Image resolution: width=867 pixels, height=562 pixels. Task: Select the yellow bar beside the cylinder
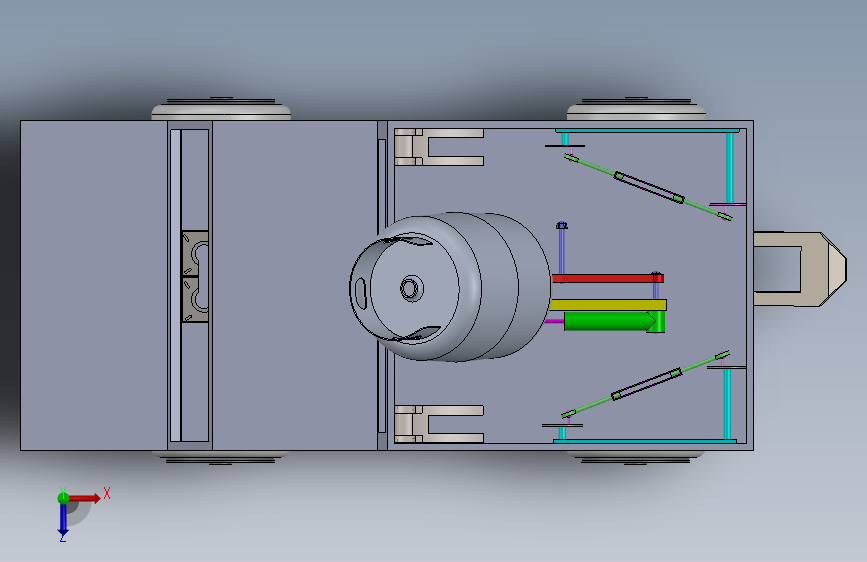pos(608,305)
